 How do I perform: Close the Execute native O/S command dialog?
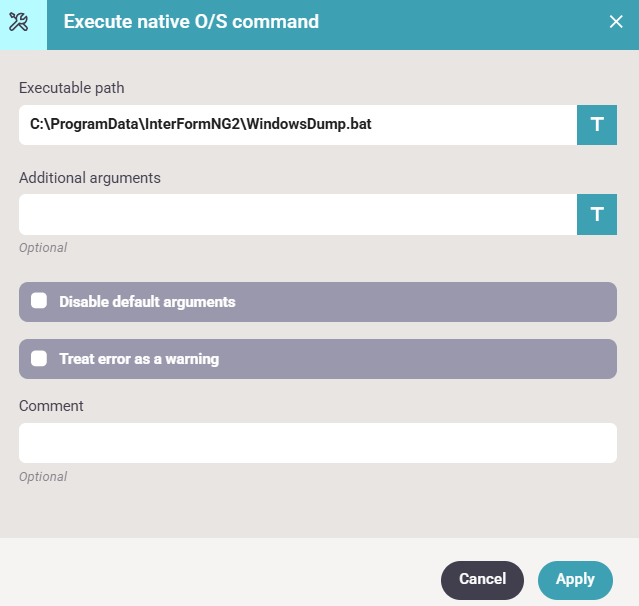pos(616,22)
